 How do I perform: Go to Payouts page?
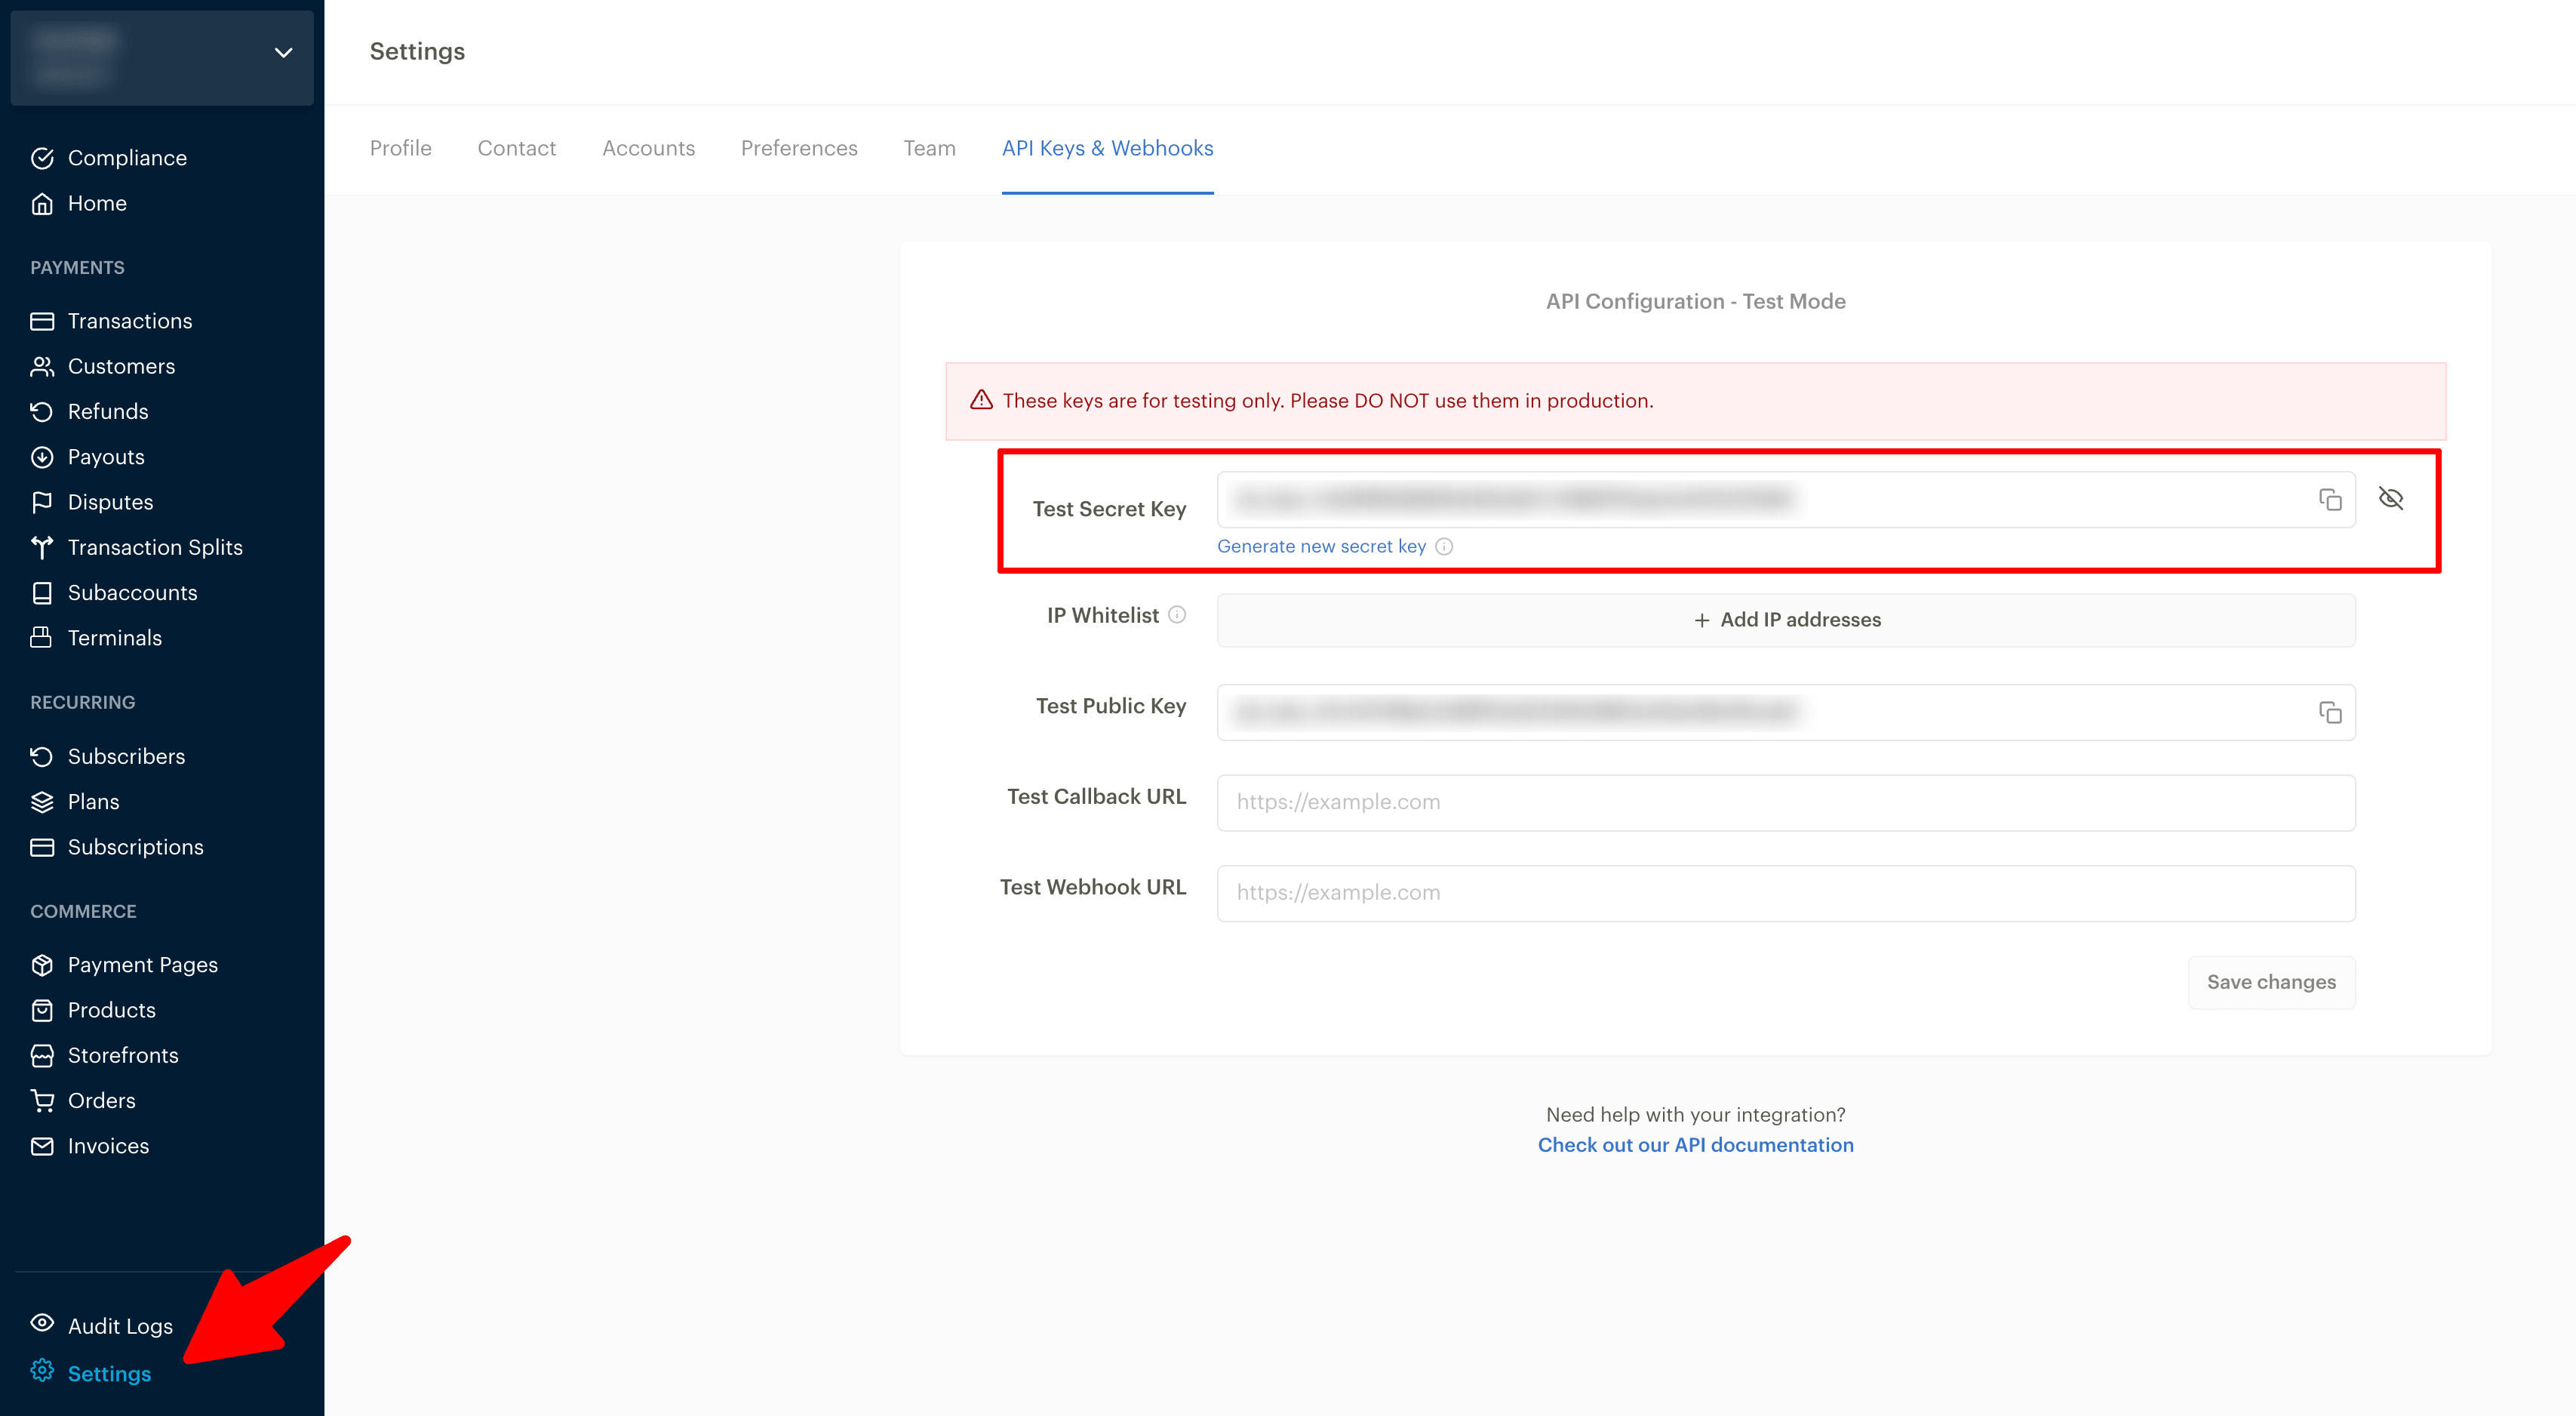(106, 457)
